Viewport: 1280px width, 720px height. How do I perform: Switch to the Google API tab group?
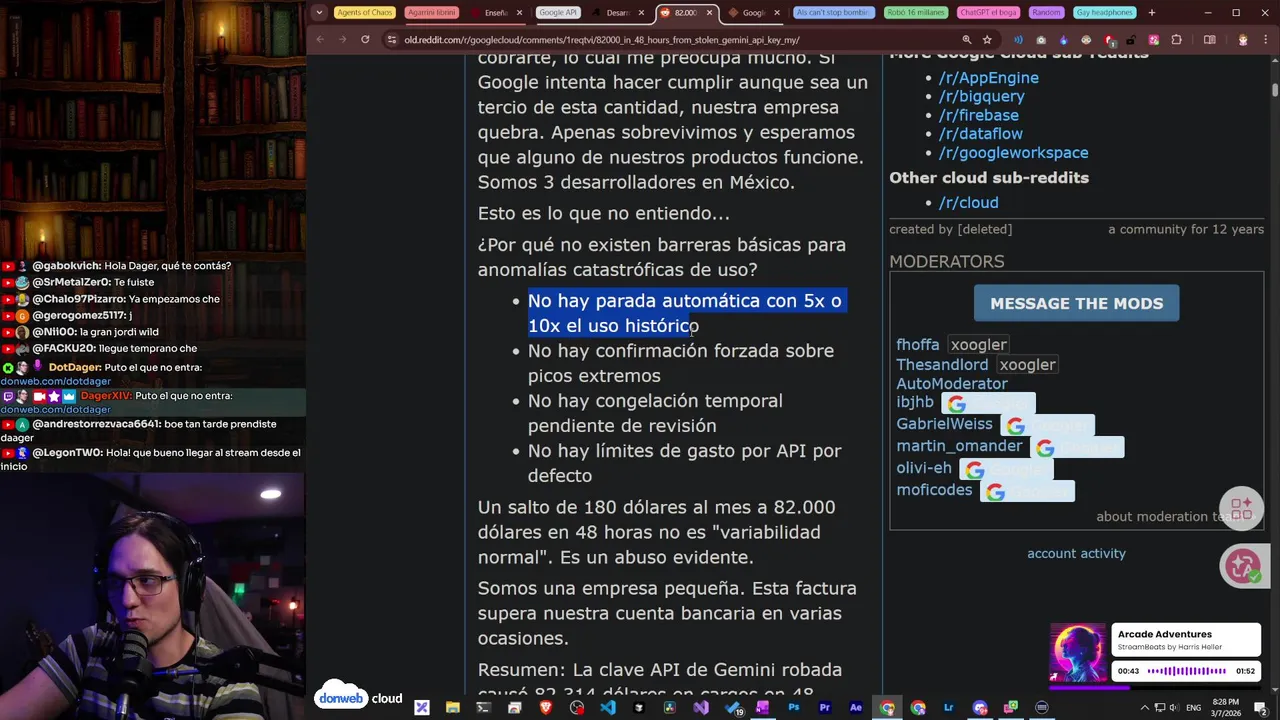[557, 13]
